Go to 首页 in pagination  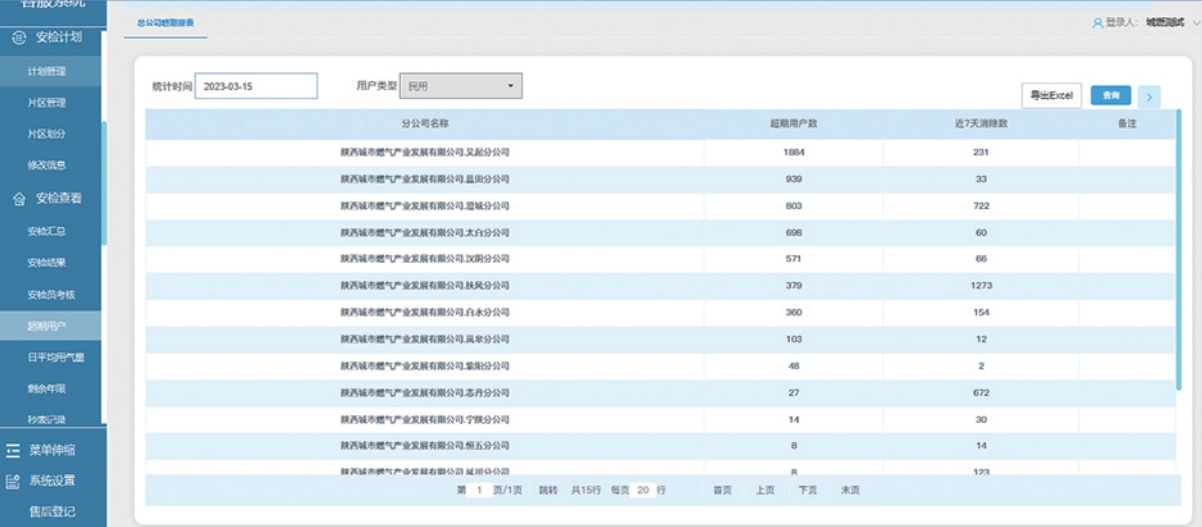click(x=723, y=490)
